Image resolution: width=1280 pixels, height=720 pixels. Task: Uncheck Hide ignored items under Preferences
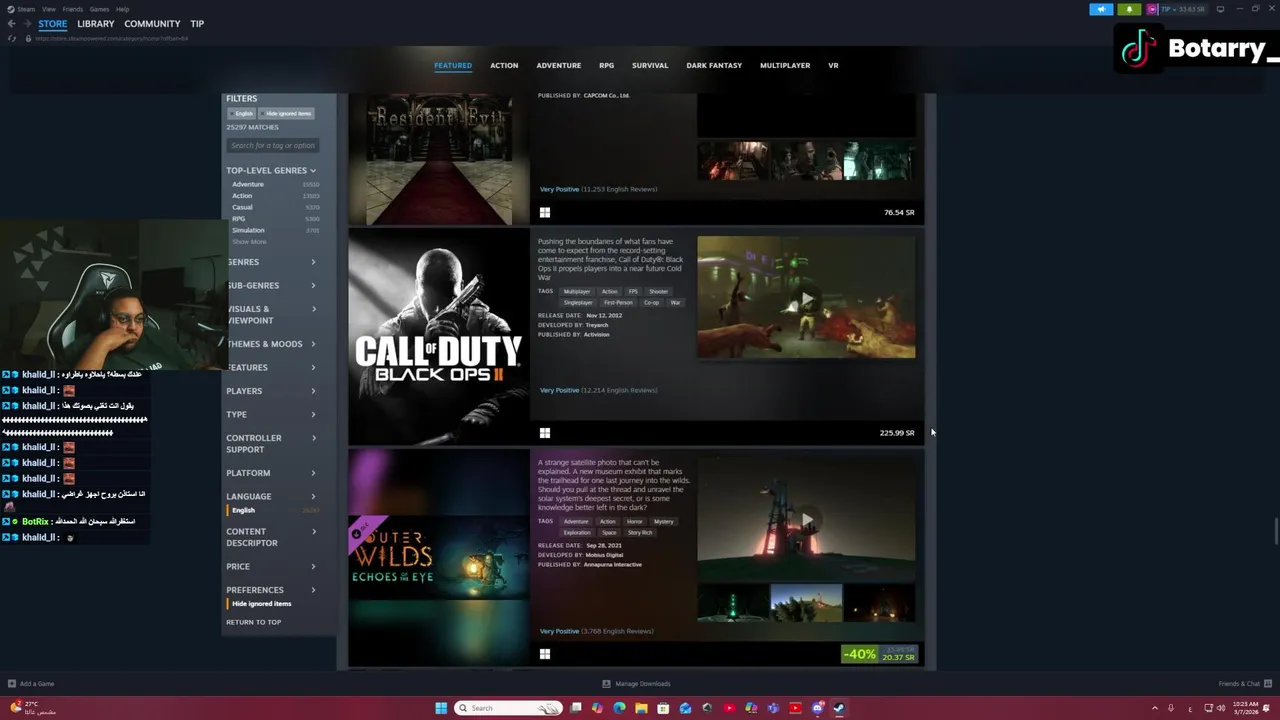pyautogui.click(x=261, y=604)
